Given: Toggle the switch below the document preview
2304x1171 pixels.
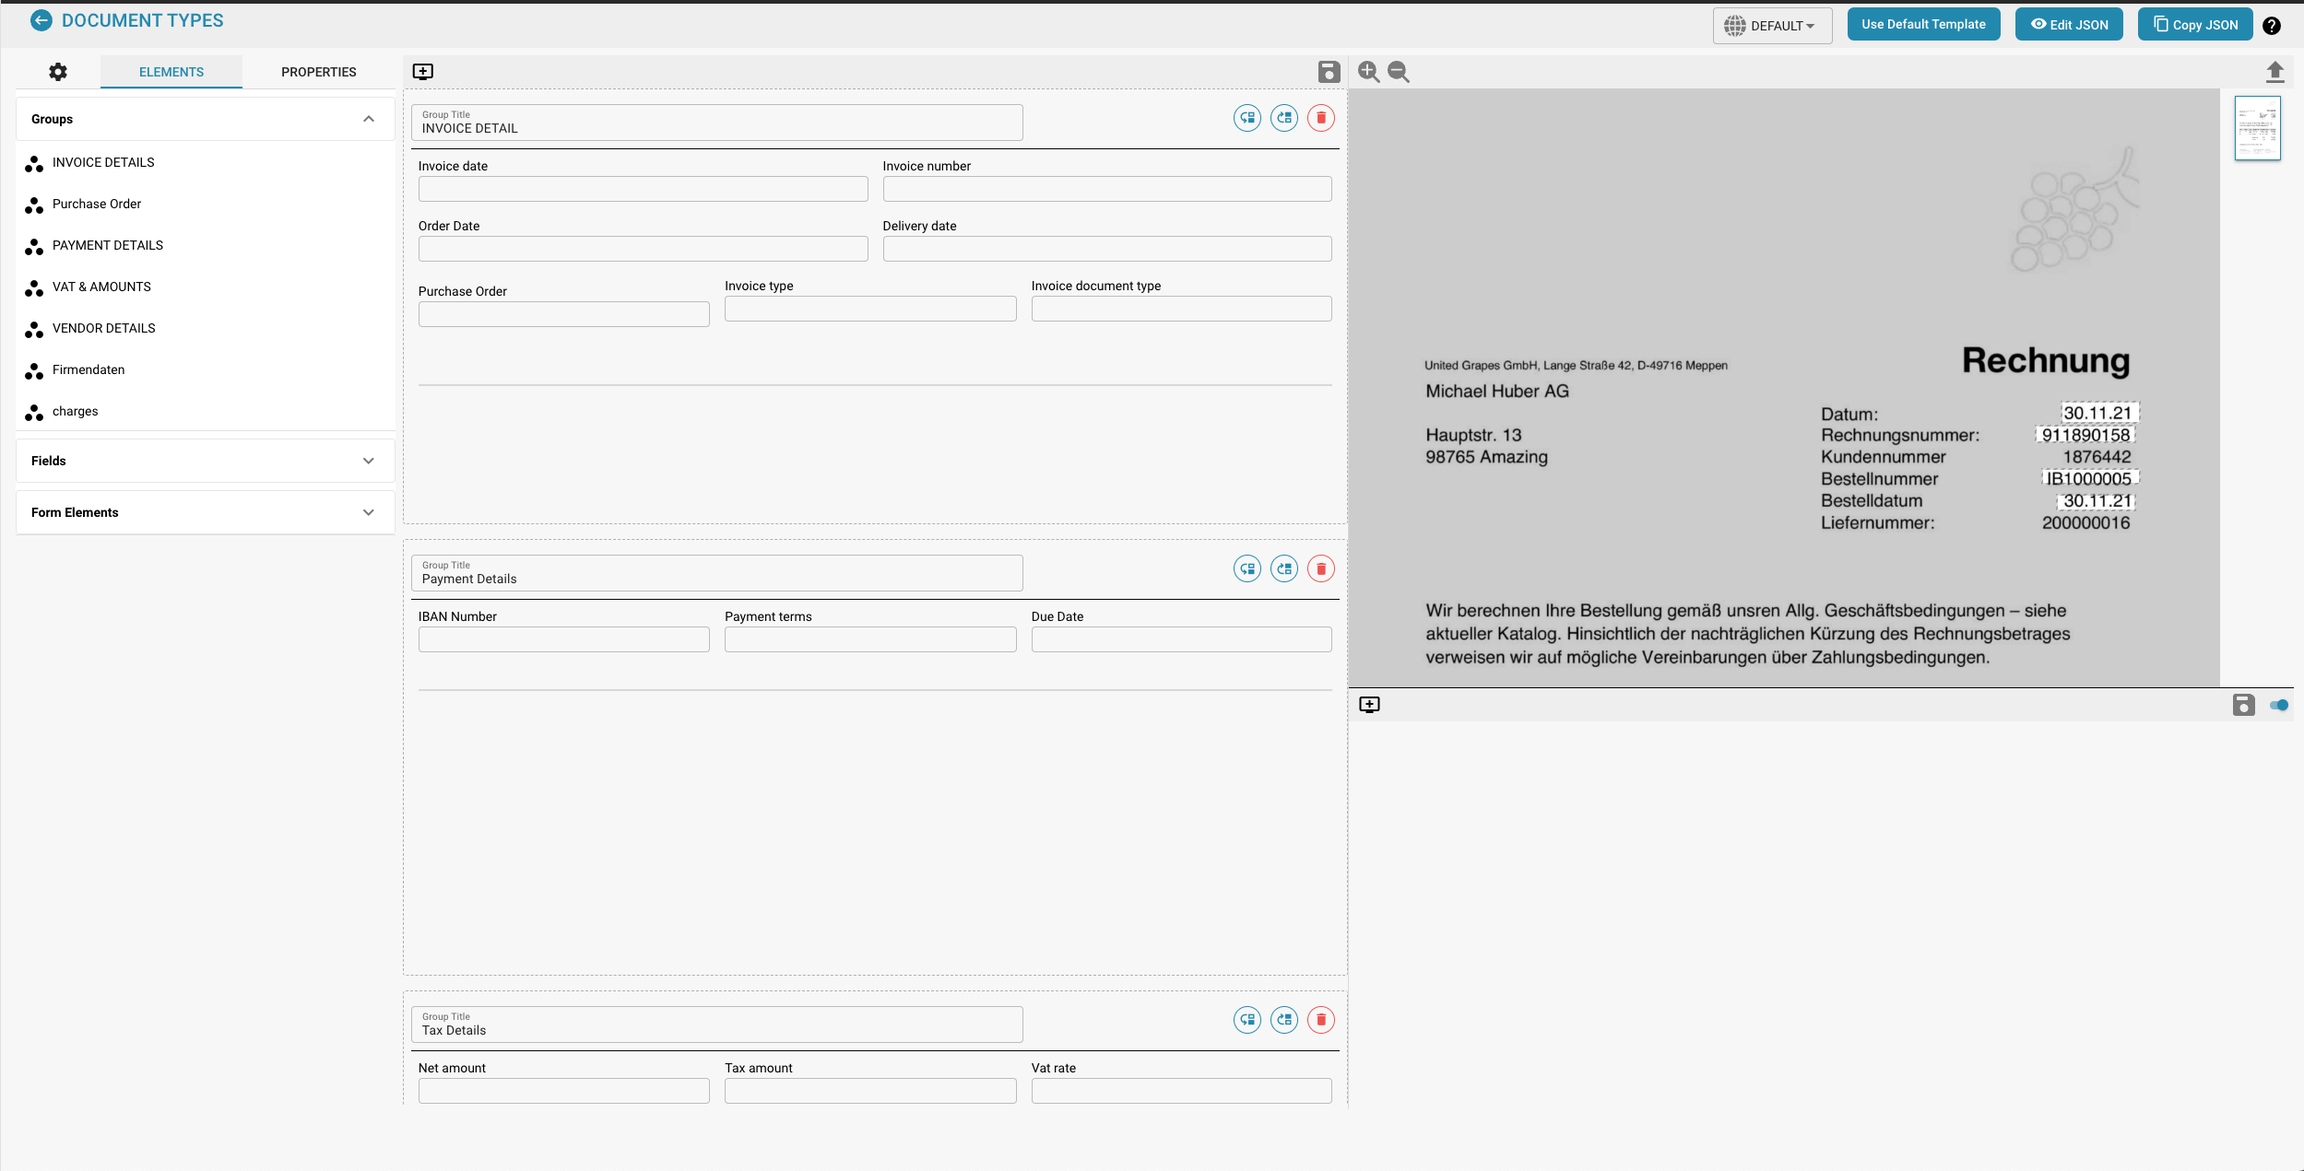Looking at the screenshot, I should click(2279, 705).
